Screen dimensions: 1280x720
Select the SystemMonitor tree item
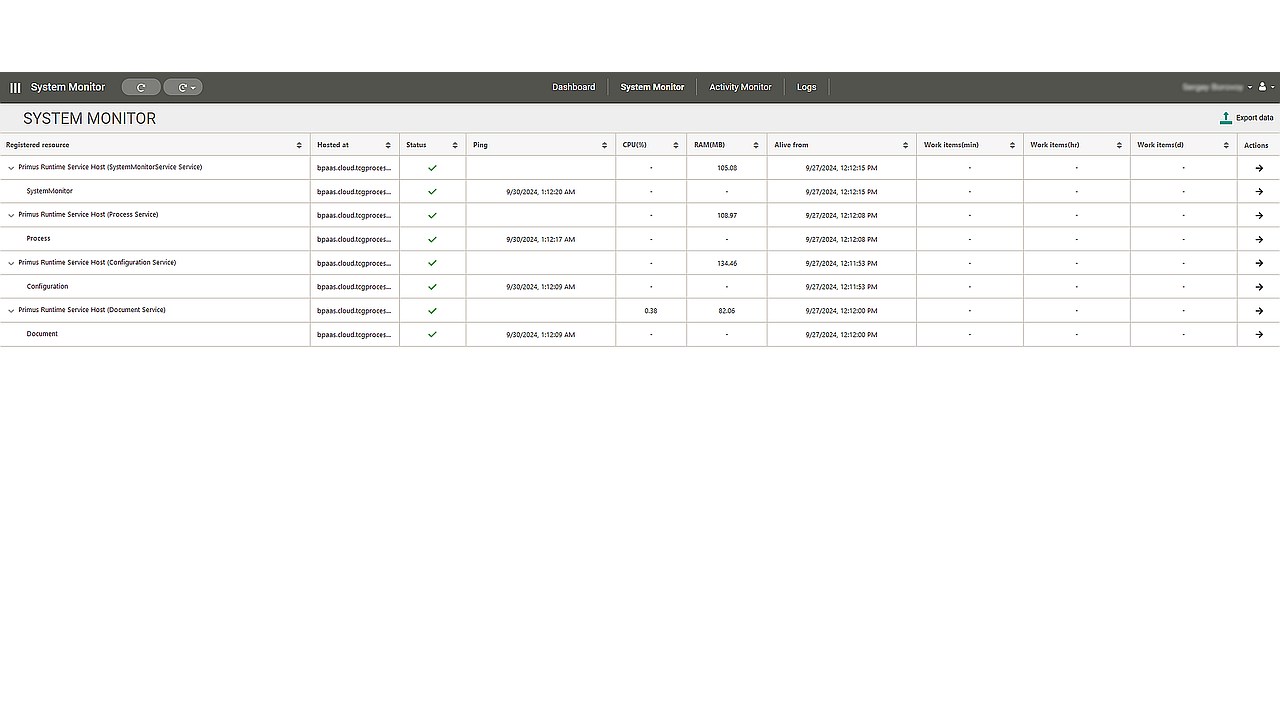pyautogui.click(x=49, y=191)
